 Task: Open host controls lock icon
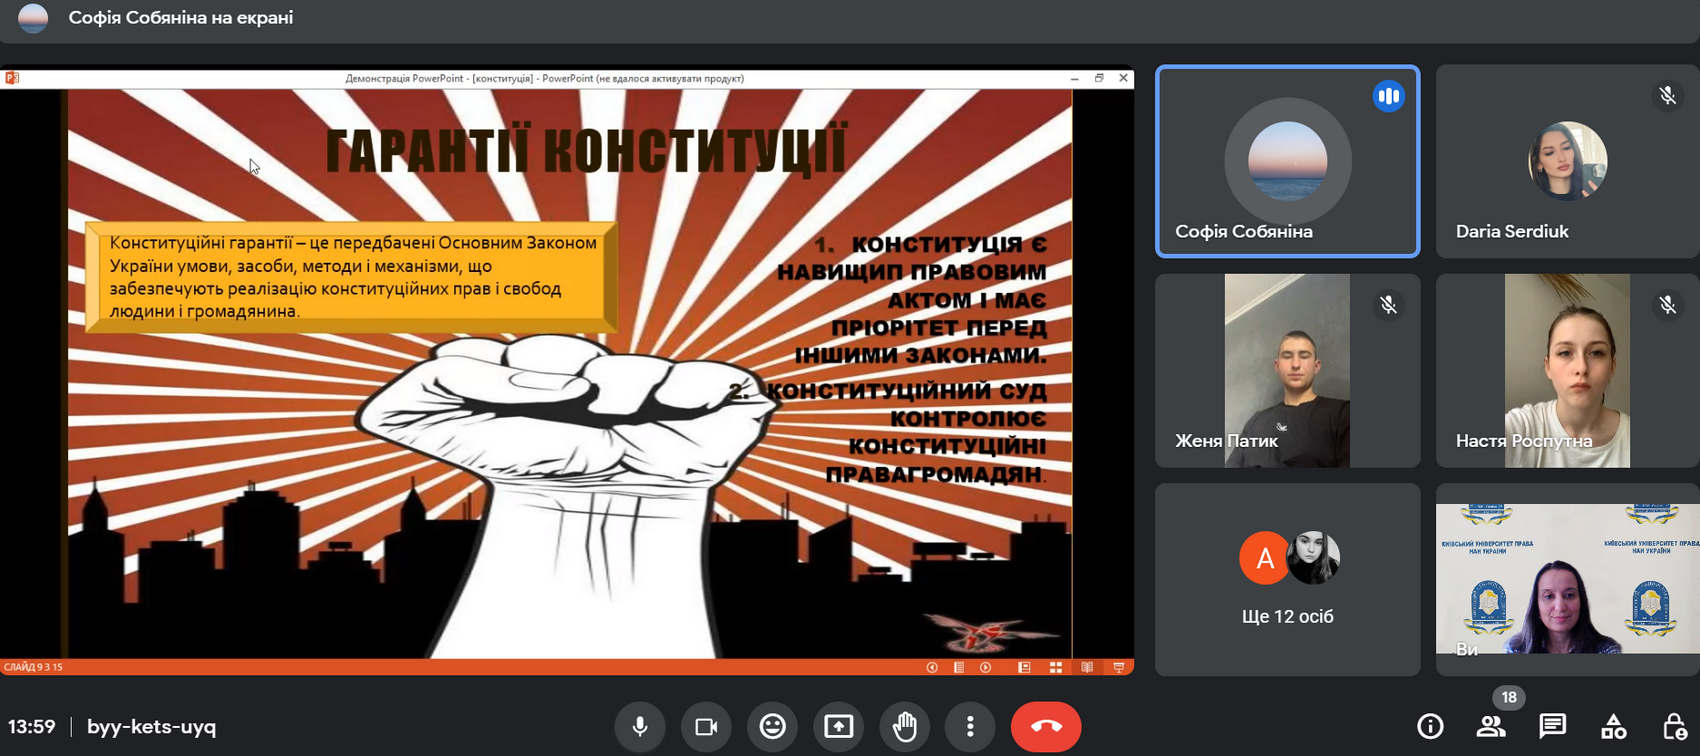tap(1674, 727)
